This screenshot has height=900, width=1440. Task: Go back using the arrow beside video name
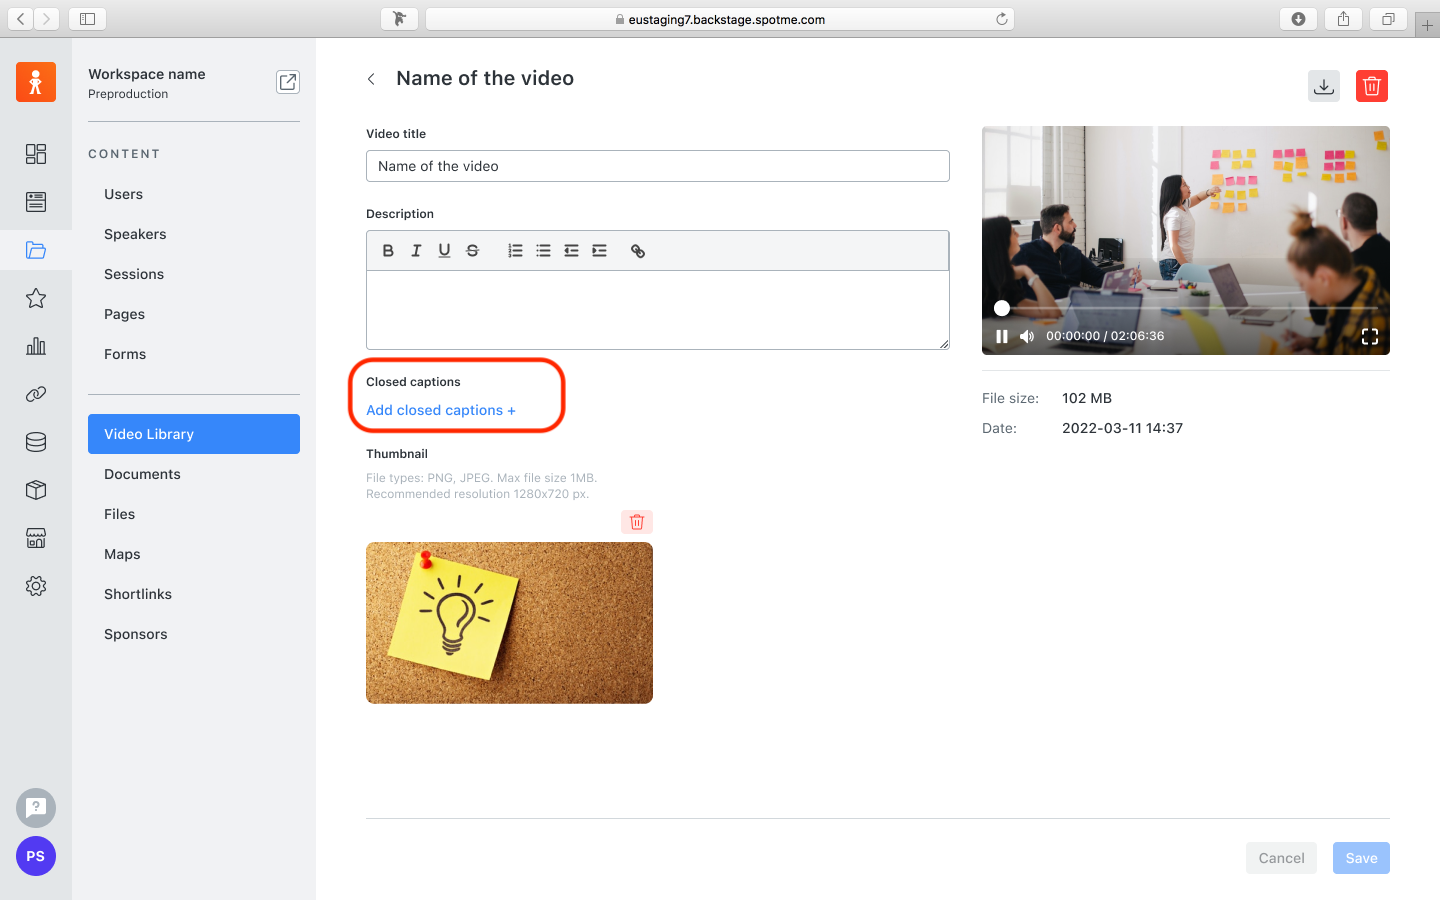coord(371,79)
